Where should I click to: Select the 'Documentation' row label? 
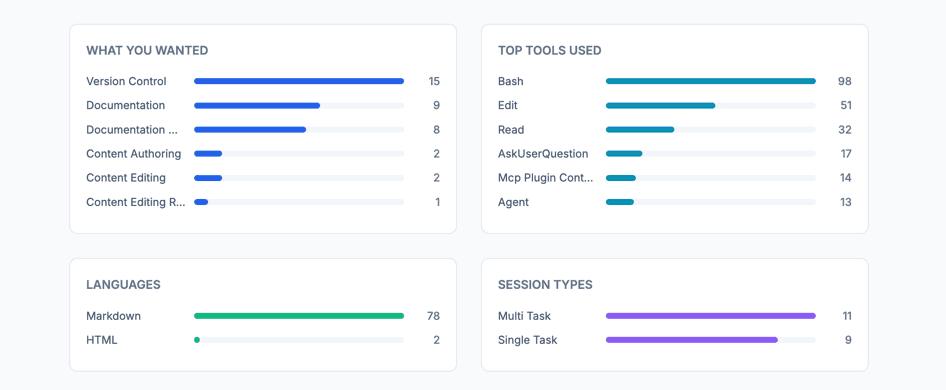pyautogui.click(x=125, y=105)
